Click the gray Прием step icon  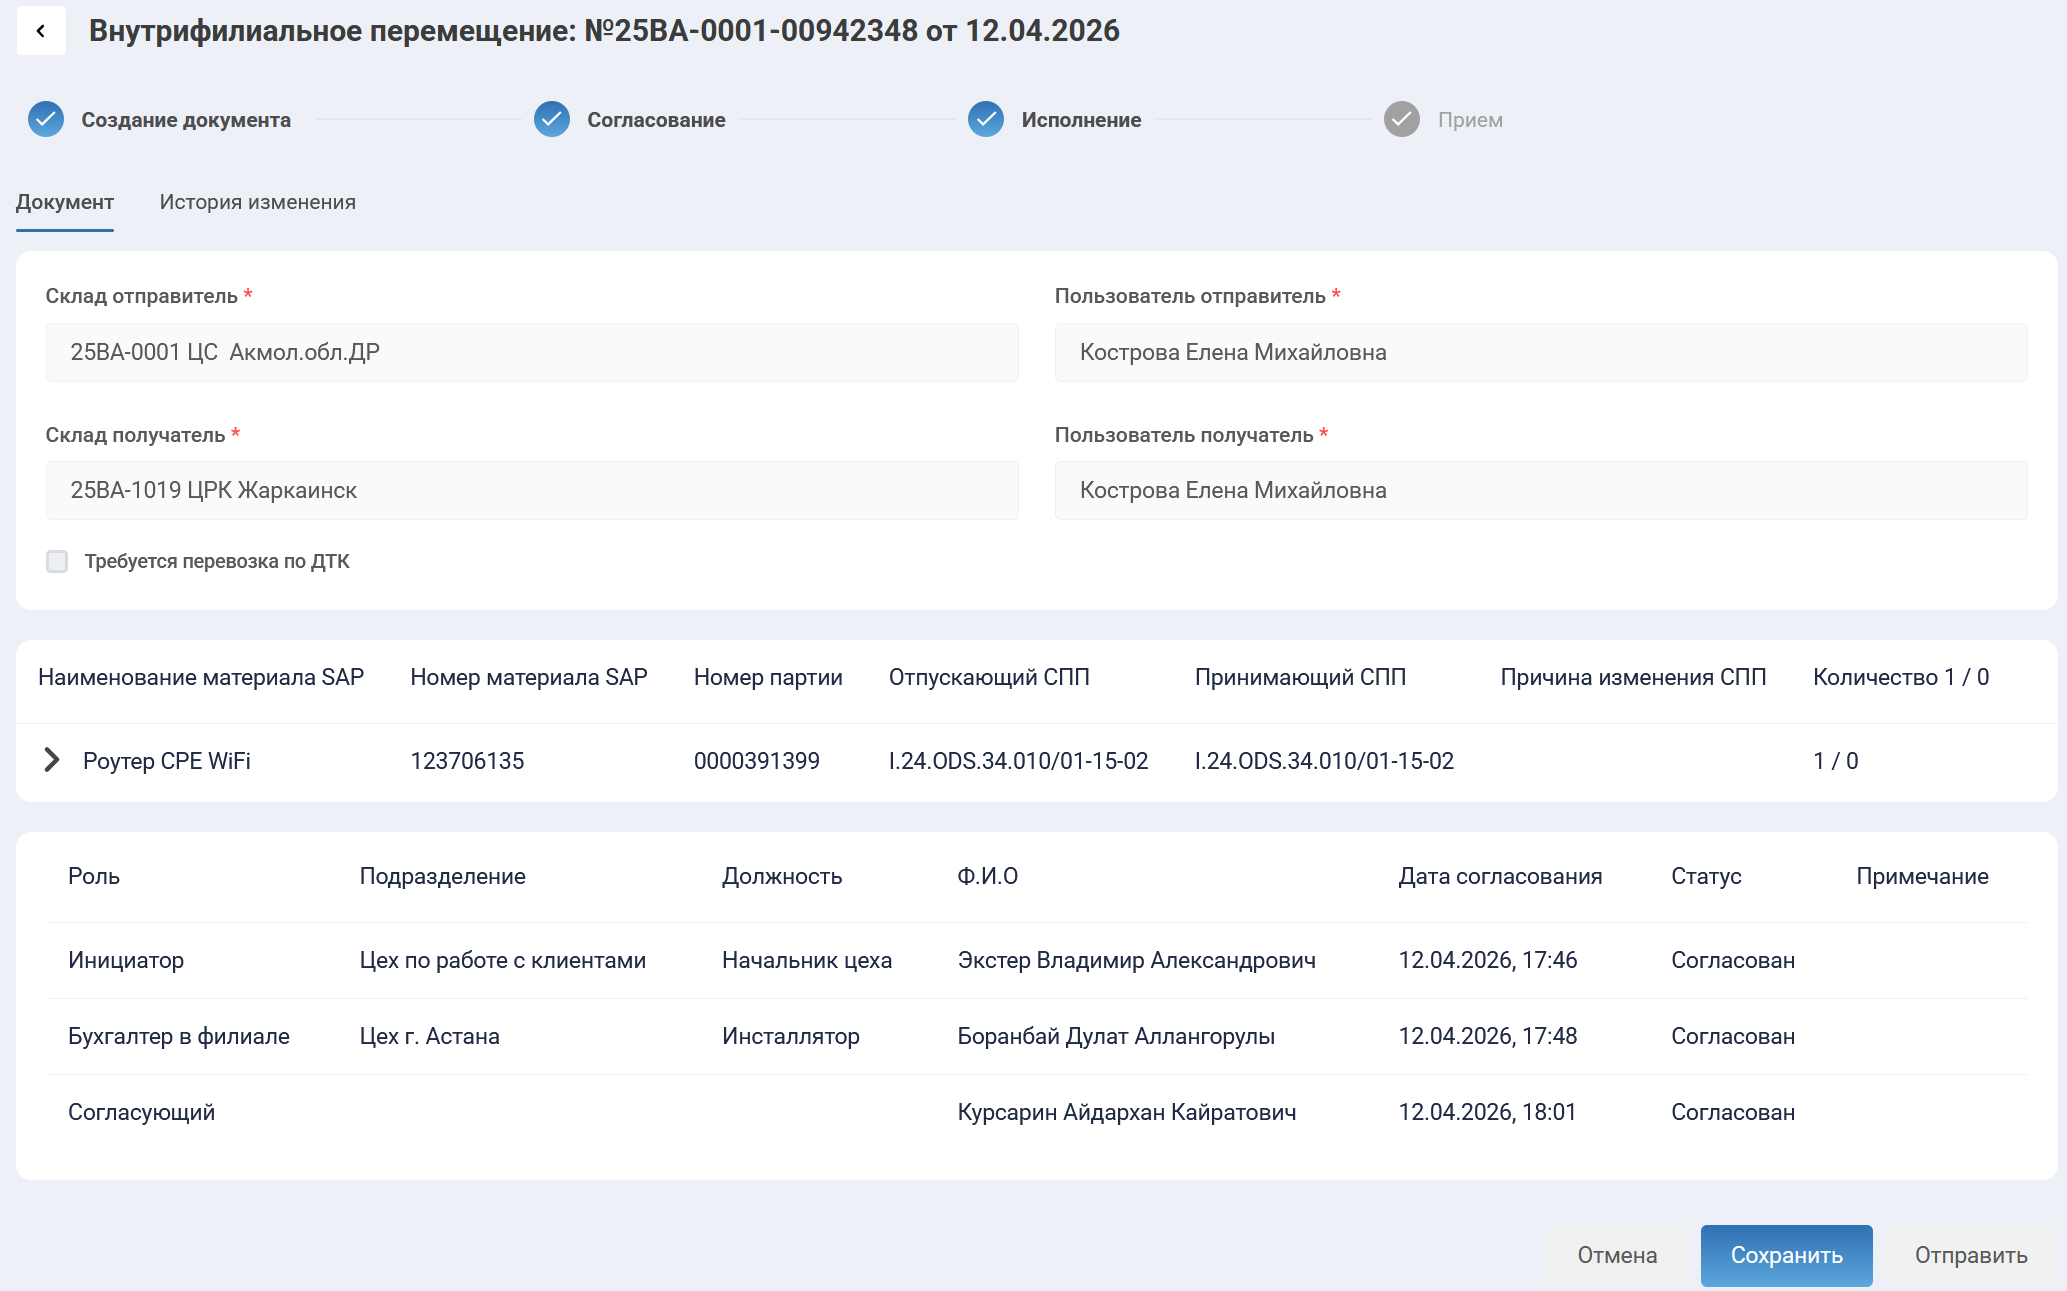point(1401,119)
